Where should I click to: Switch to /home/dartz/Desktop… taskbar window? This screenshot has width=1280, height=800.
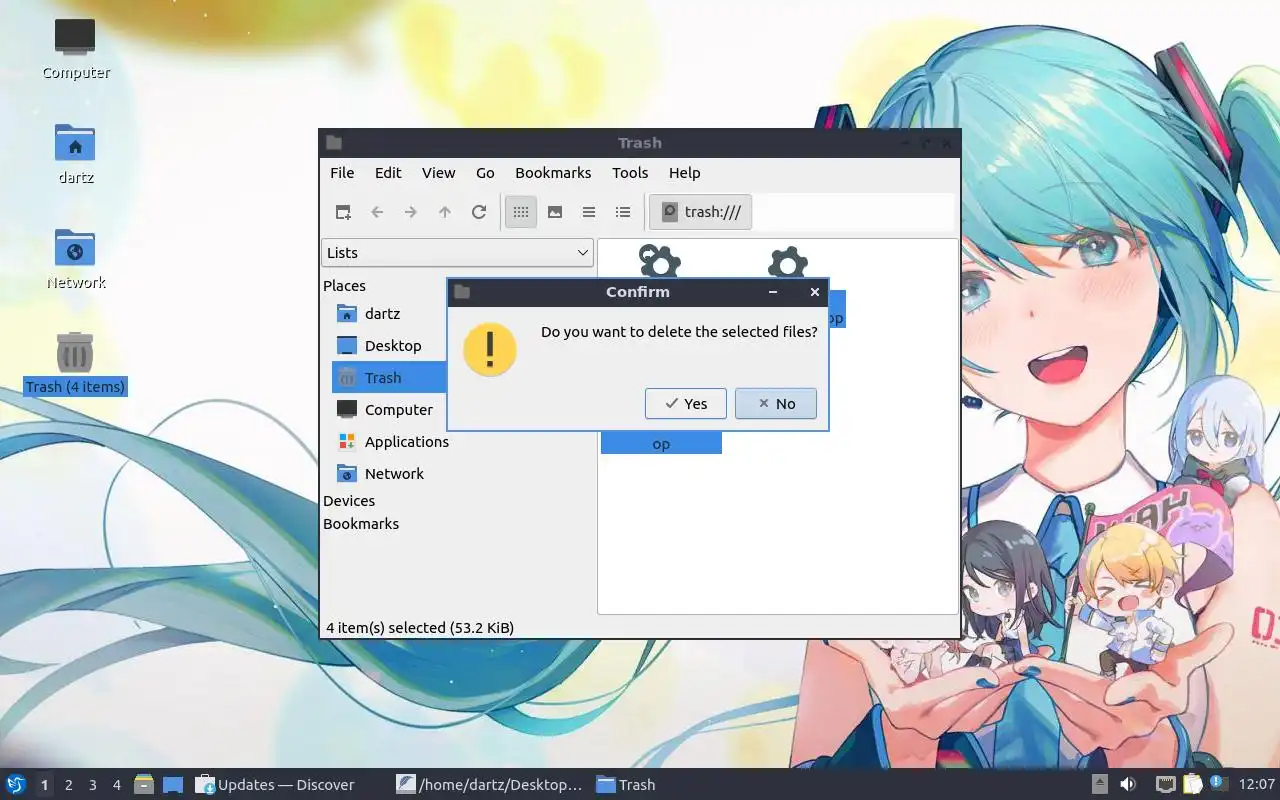point(490,785)
